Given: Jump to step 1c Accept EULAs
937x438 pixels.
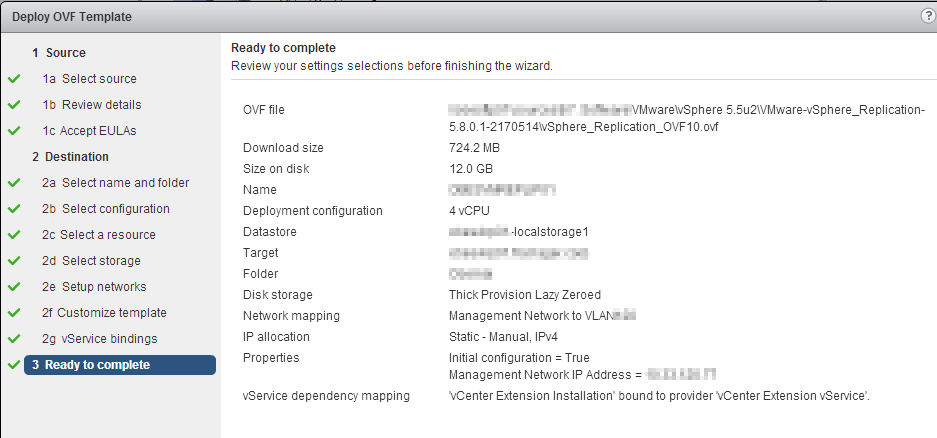Looking at the screenshot, I should (89, 131).
